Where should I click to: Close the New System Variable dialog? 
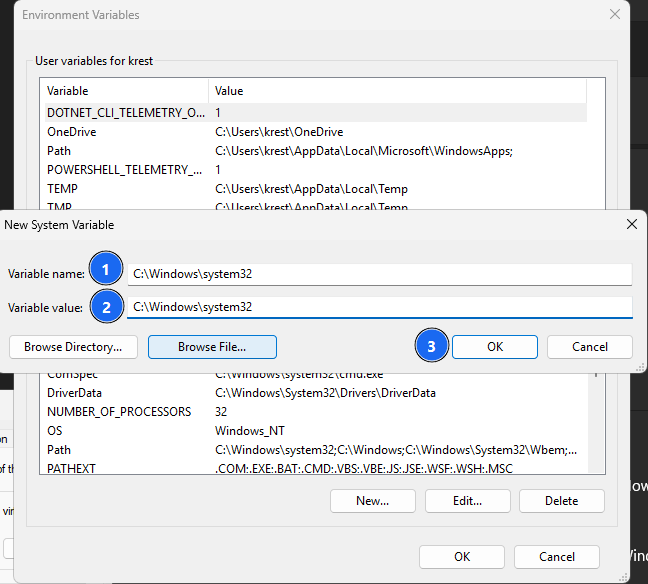pyautogui.click(x=631, y=225)
